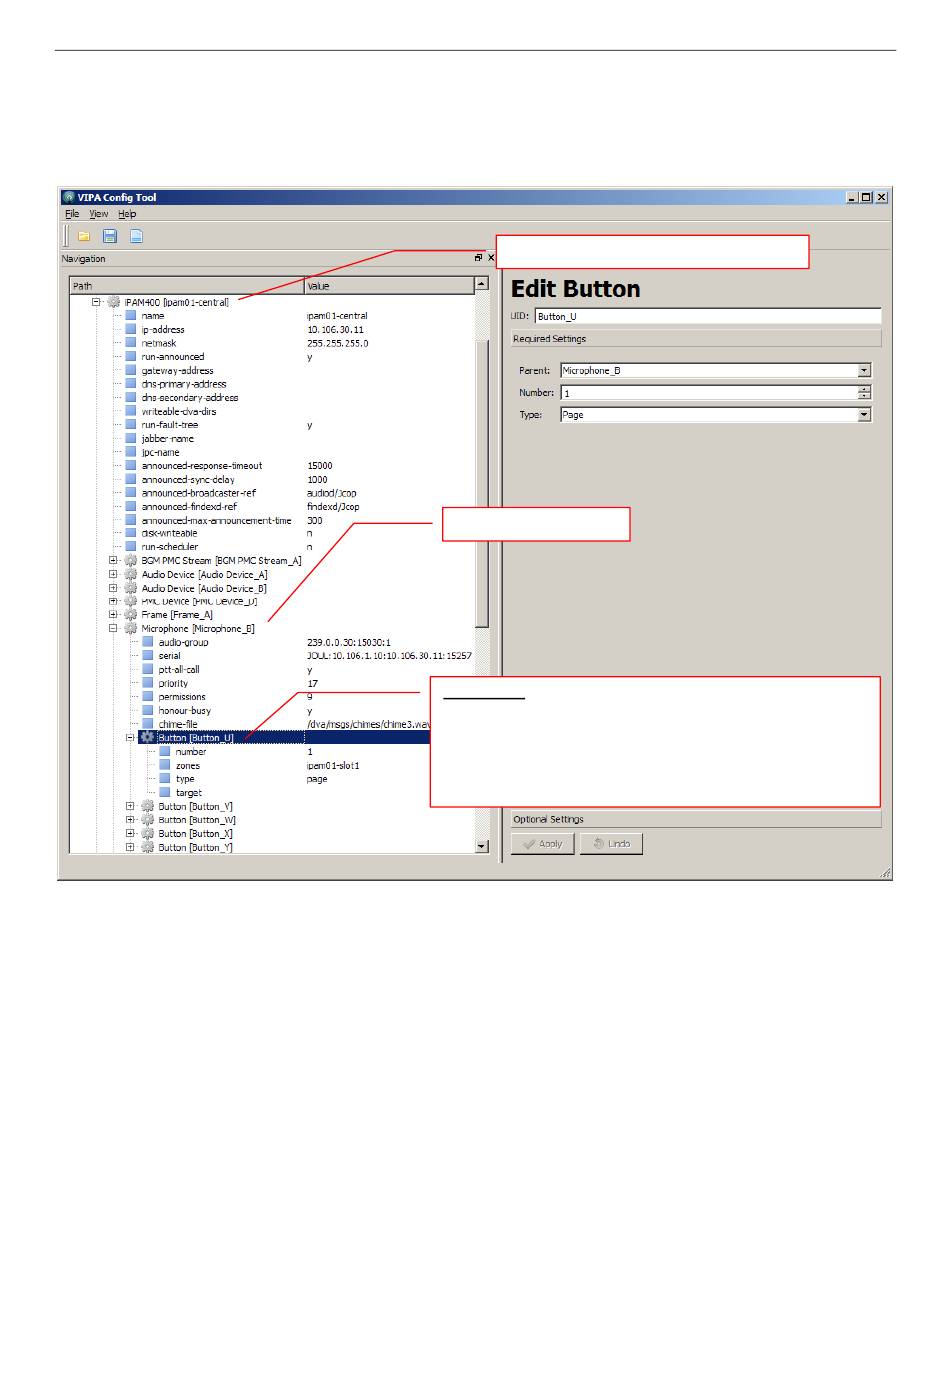Expand the Audio Device_B node
950x1379 pixels.
[x=114, y=589]
